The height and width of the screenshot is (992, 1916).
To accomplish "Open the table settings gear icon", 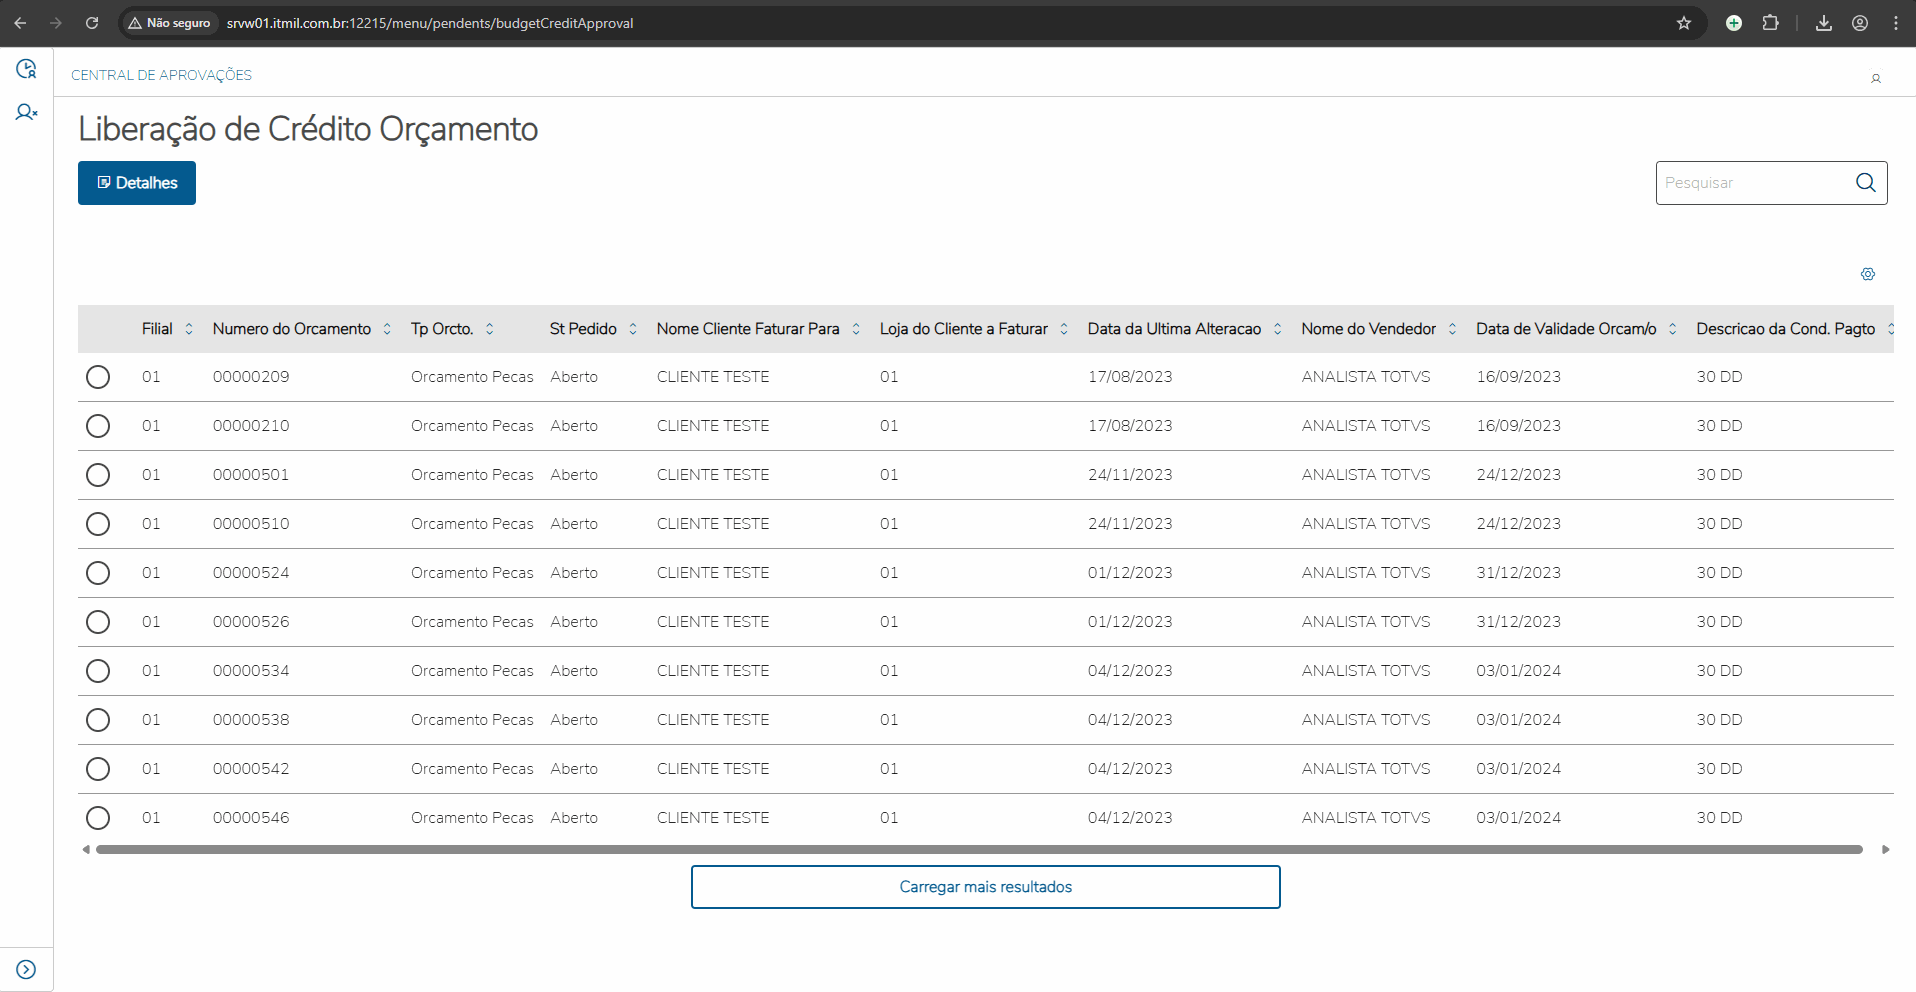I will pyautogui.click(x=1867, y=274).
